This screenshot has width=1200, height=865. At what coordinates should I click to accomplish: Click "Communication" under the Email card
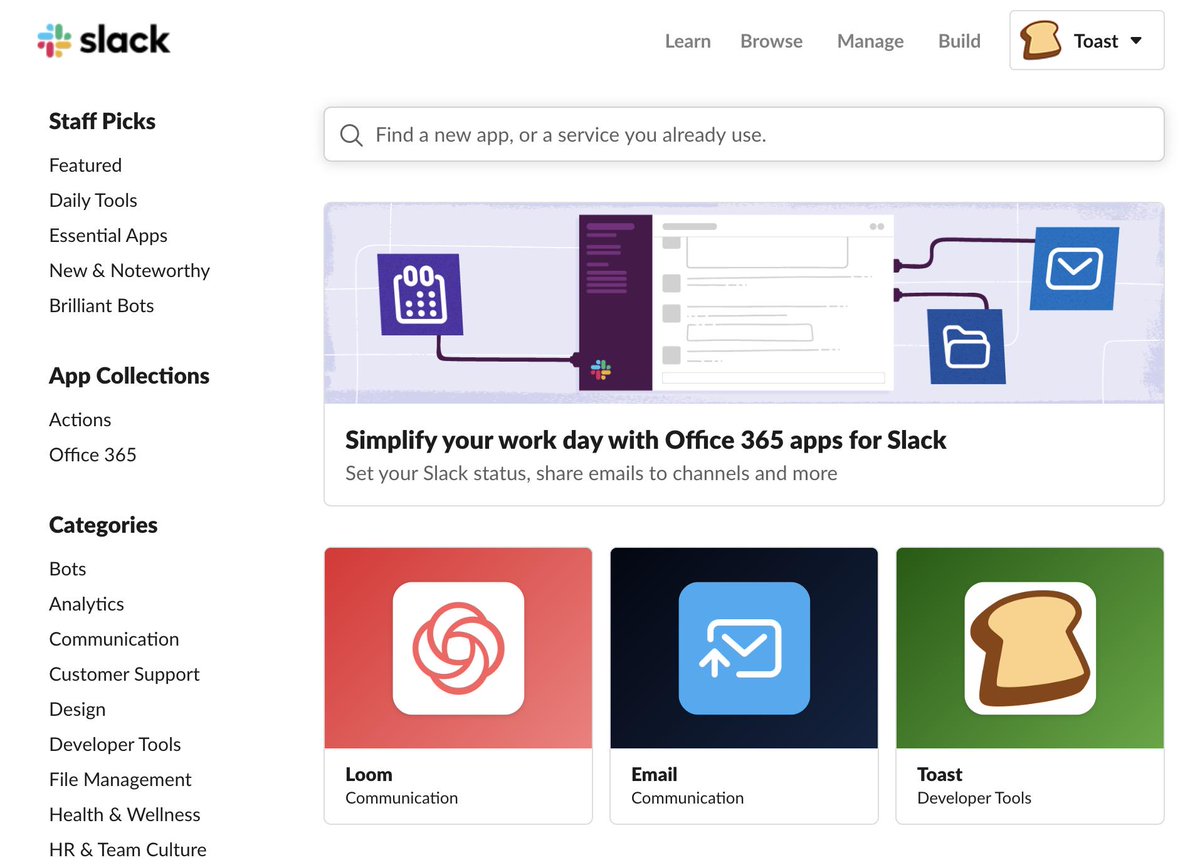(687, 798)
